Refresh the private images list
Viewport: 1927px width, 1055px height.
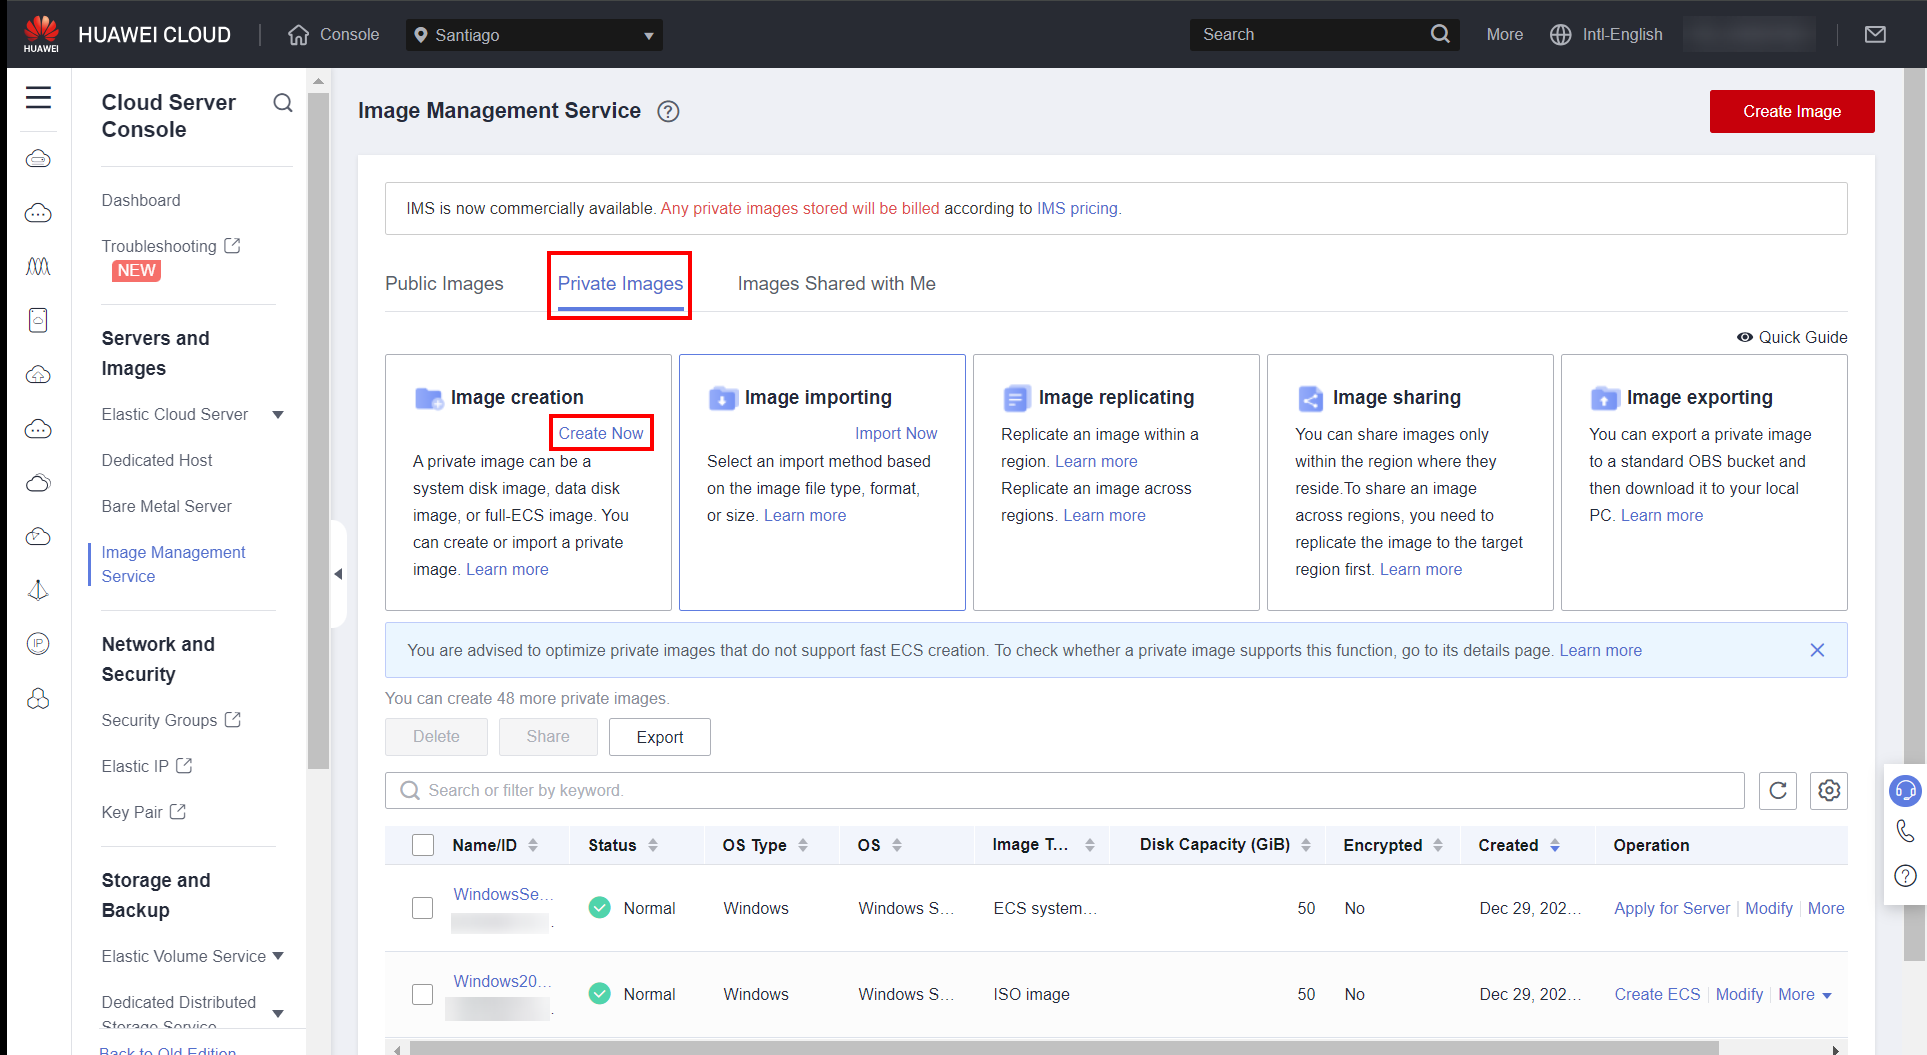pyautogui.click(x=1777, y=790)
